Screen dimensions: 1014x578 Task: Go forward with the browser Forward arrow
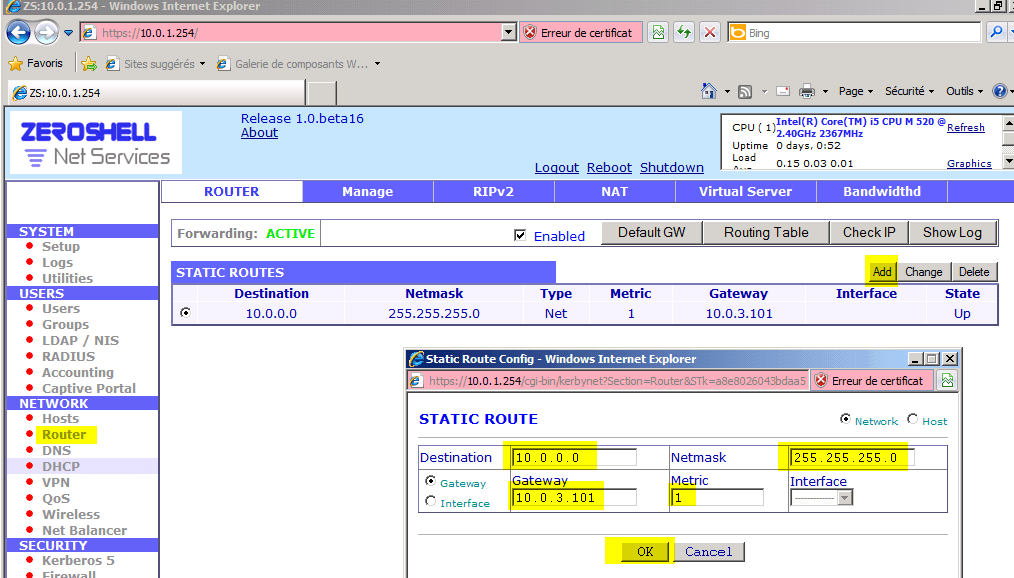[46, 32]
